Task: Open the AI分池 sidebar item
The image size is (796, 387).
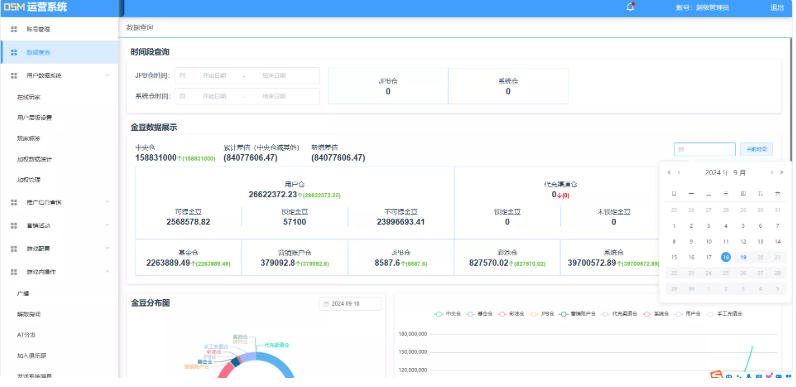Action: tap(59, 335)
